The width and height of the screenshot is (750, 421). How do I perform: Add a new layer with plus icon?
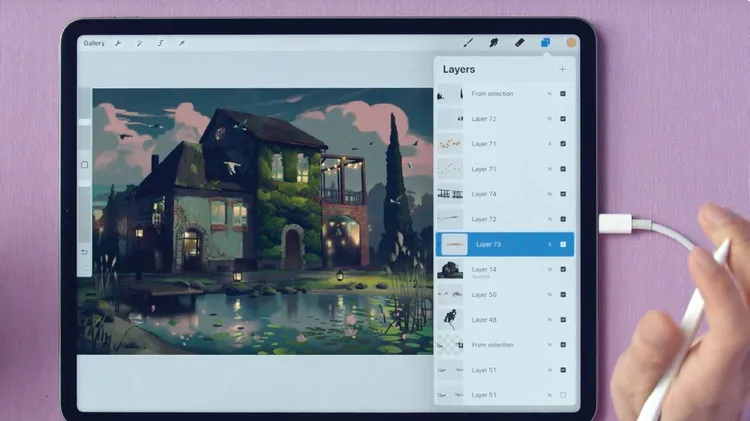click(x=562, y=69)
